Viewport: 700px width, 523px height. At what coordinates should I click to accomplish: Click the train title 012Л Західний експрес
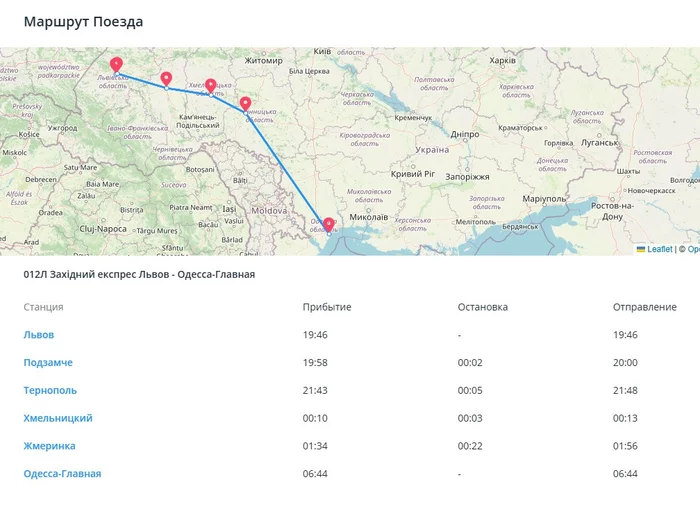point(139,274)
